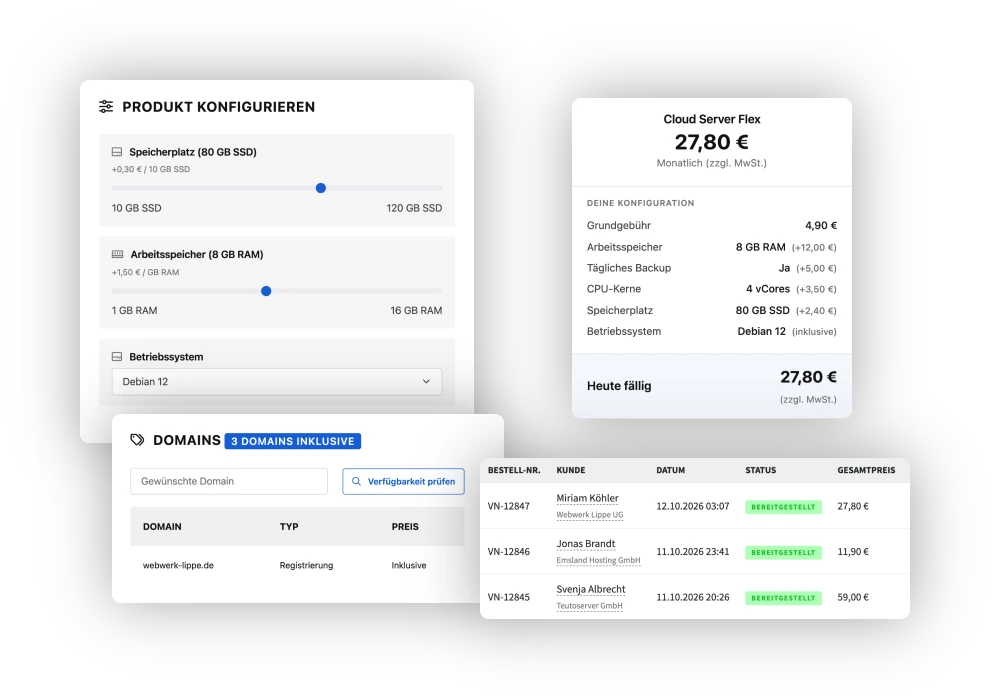The height and width of the screenshot is (700, 1000).
Task: Click the Gesamtpreis column header
Action: point(866,470)
